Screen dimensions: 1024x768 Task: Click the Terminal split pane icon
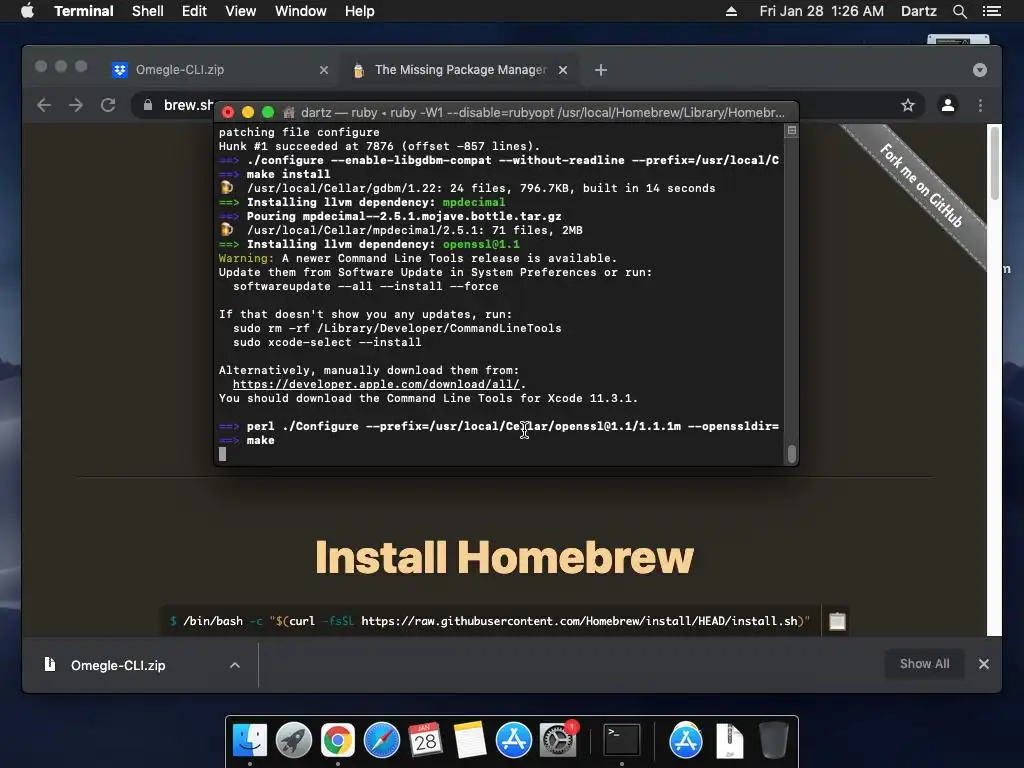[792, 131]
